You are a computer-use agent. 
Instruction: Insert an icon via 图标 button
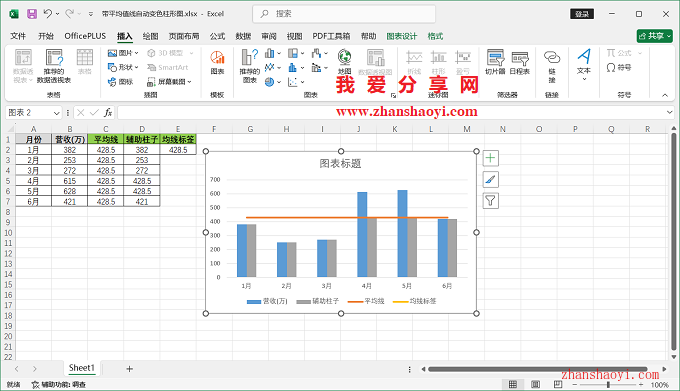click(121, 81)
